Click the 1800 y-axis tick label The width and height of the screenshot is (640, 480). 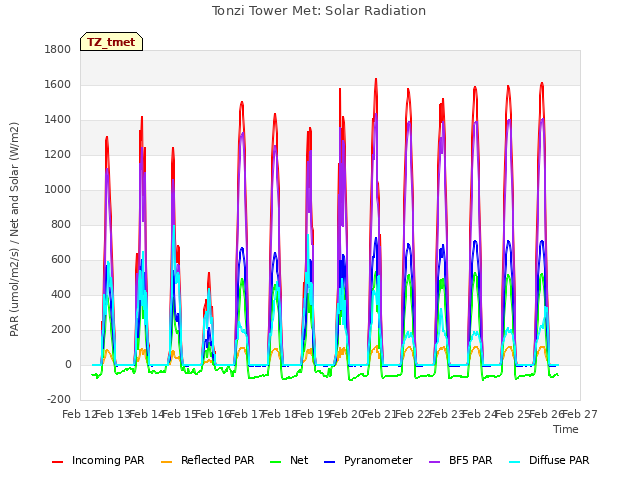58,49
